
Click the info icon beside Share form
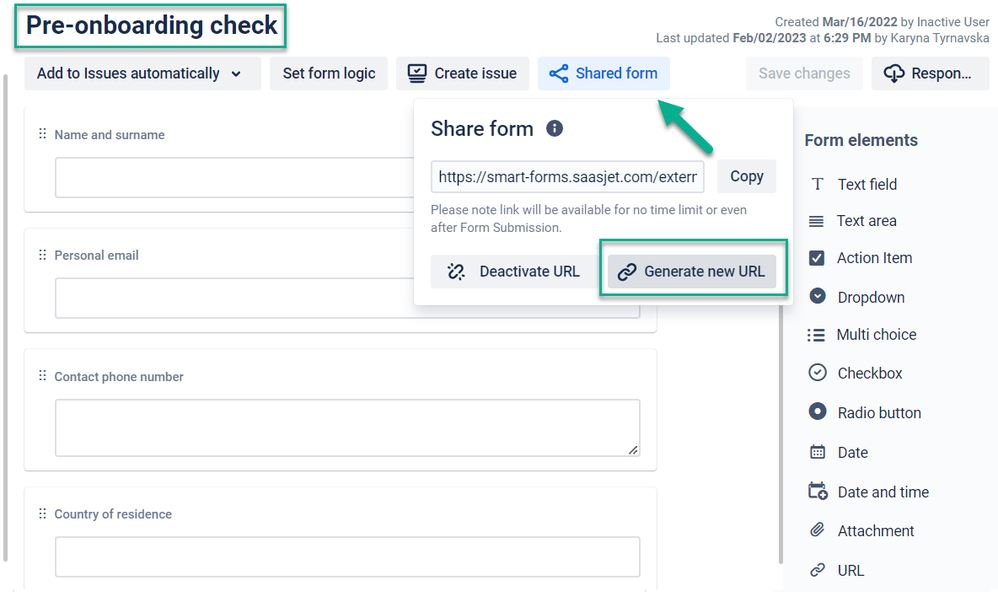(554, 129)
